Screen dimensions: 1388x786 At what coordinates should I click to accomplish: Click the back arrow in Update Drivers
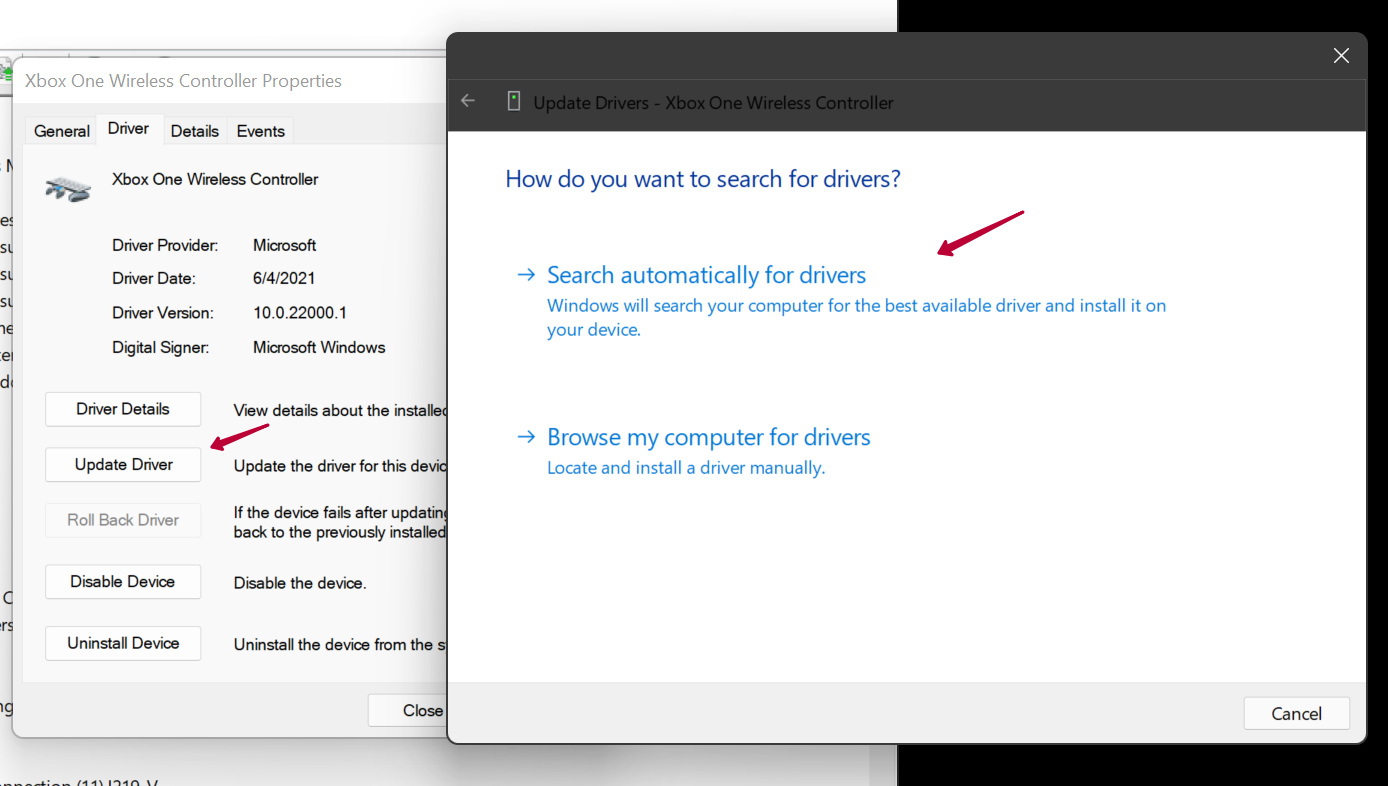tap(468, 101)
